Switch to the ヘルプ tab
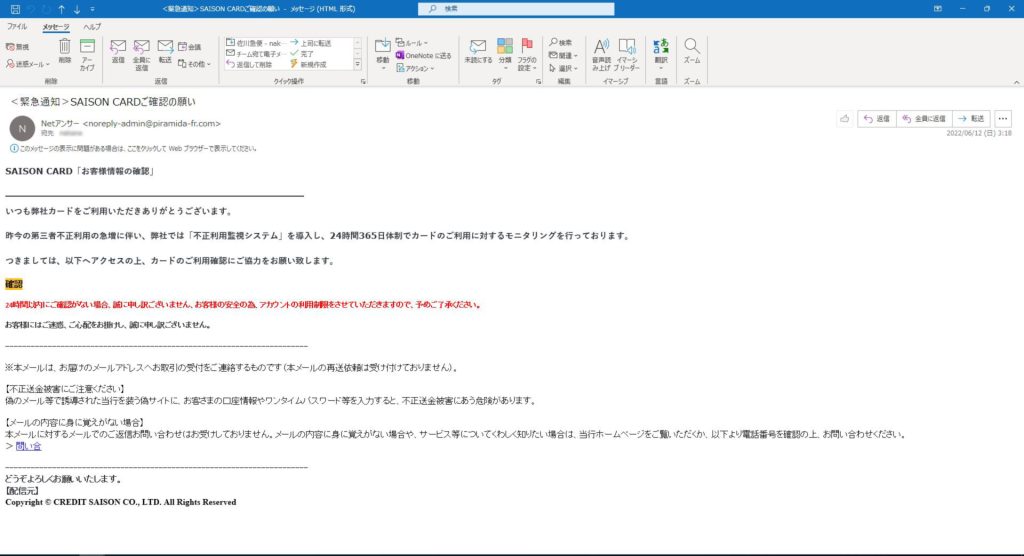 coord(92,26)
